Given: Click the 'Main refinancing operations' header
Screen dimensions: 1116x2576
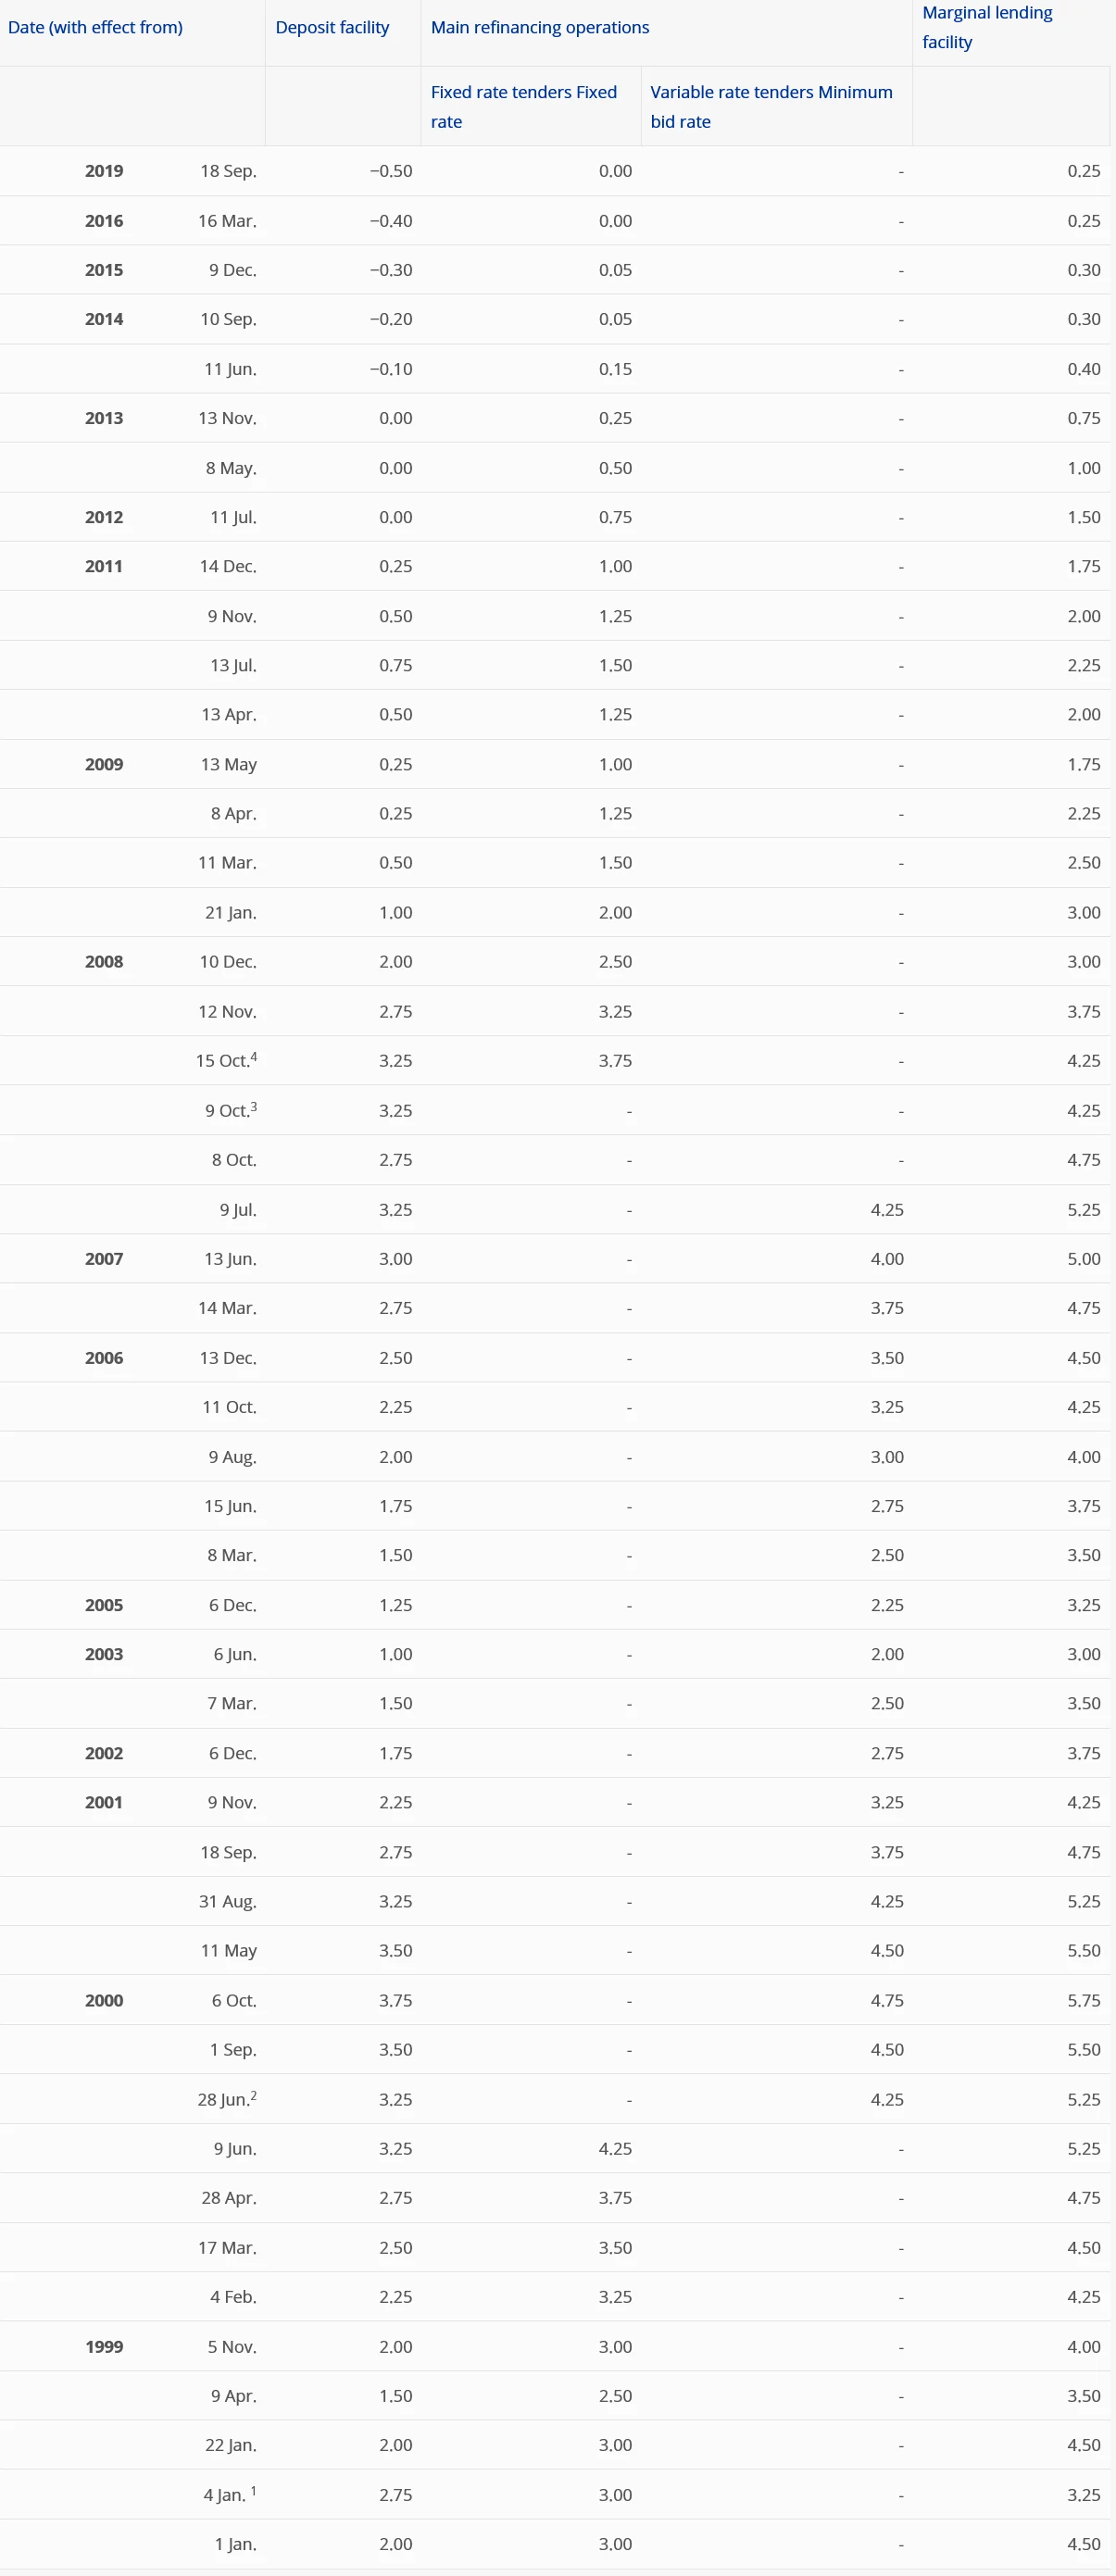Looking at the screenshot, I should pos(540,28).
